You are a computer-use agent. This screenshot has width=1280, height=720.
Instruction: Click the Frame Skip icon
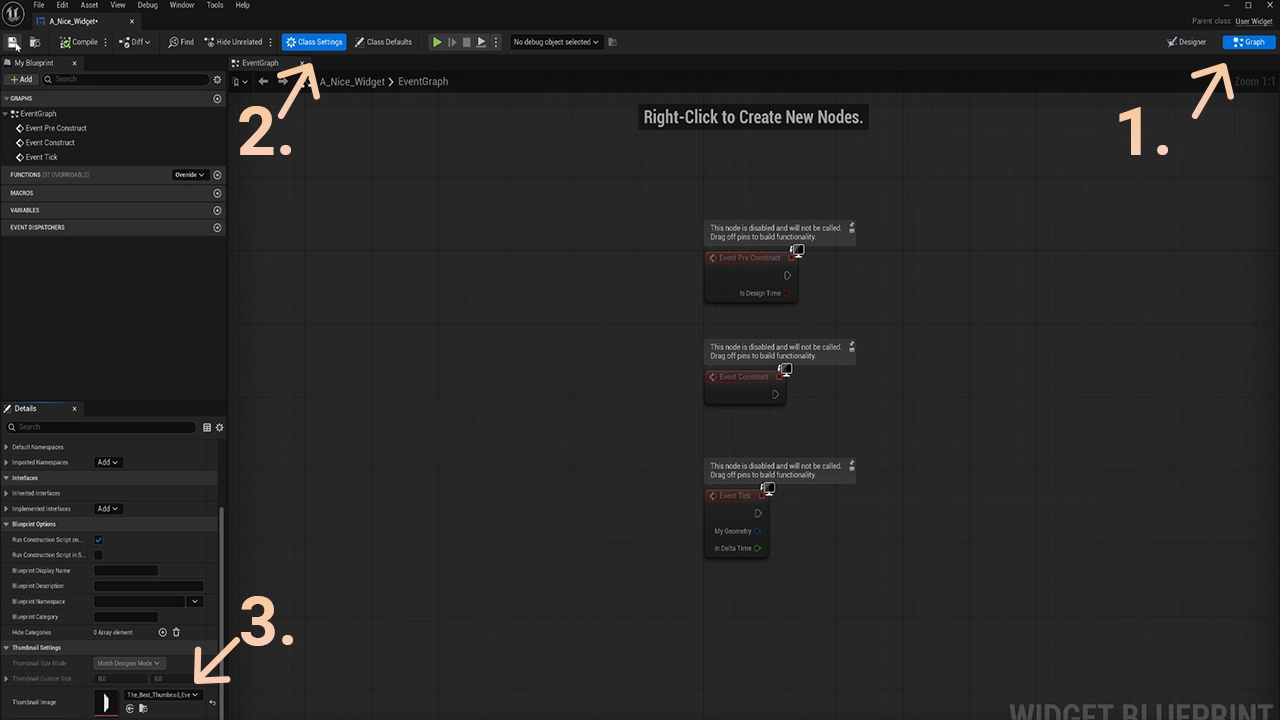452,42
